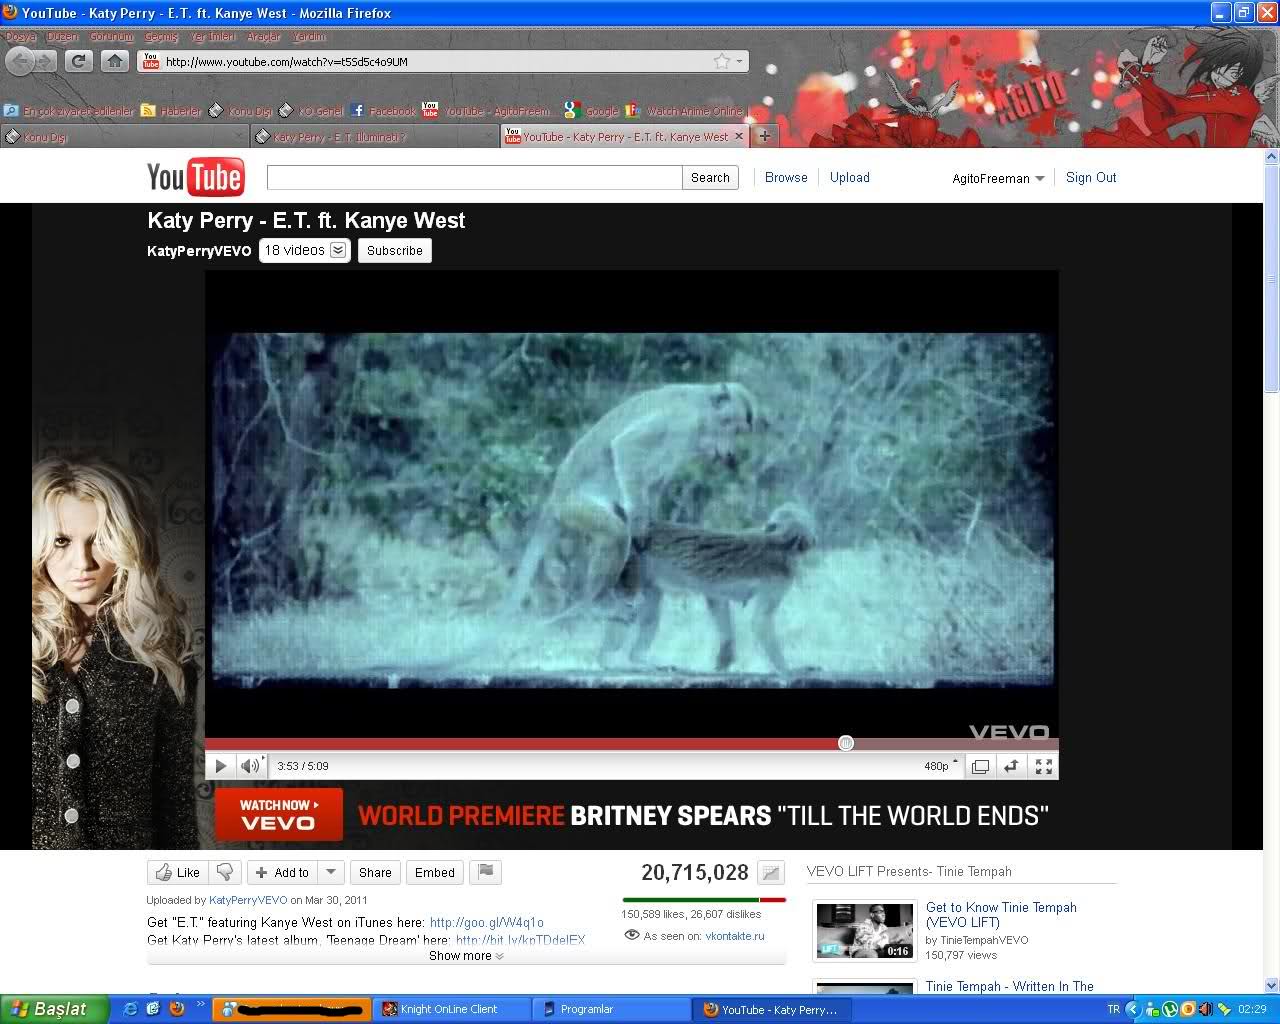Open the goo.gl iTunes link in description
The image size is (1280, 1024).
(487, 922)
